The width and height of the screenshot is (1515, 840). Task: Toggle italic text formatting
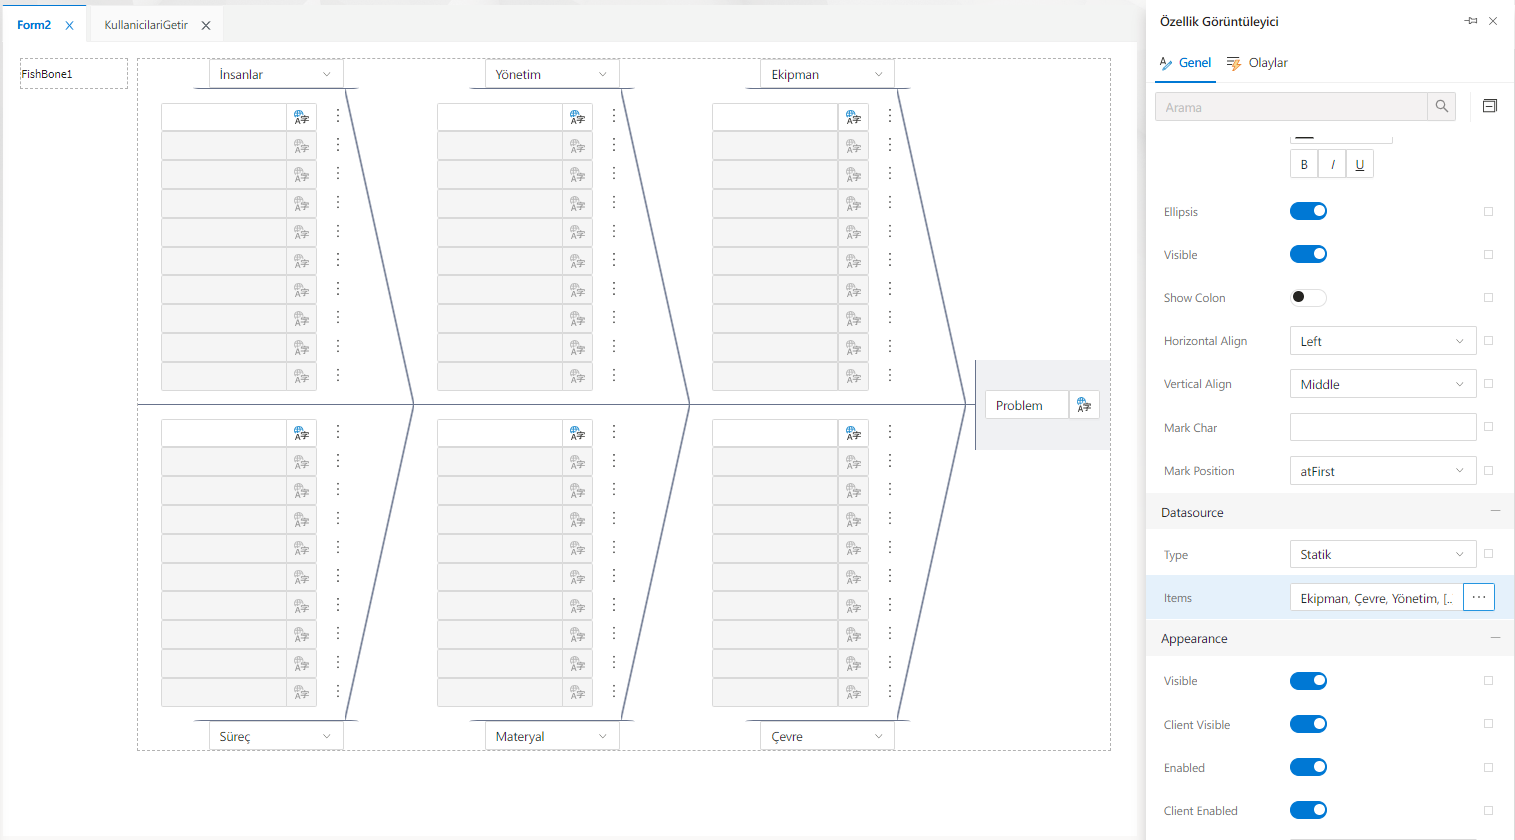[x=1332, y=165]
